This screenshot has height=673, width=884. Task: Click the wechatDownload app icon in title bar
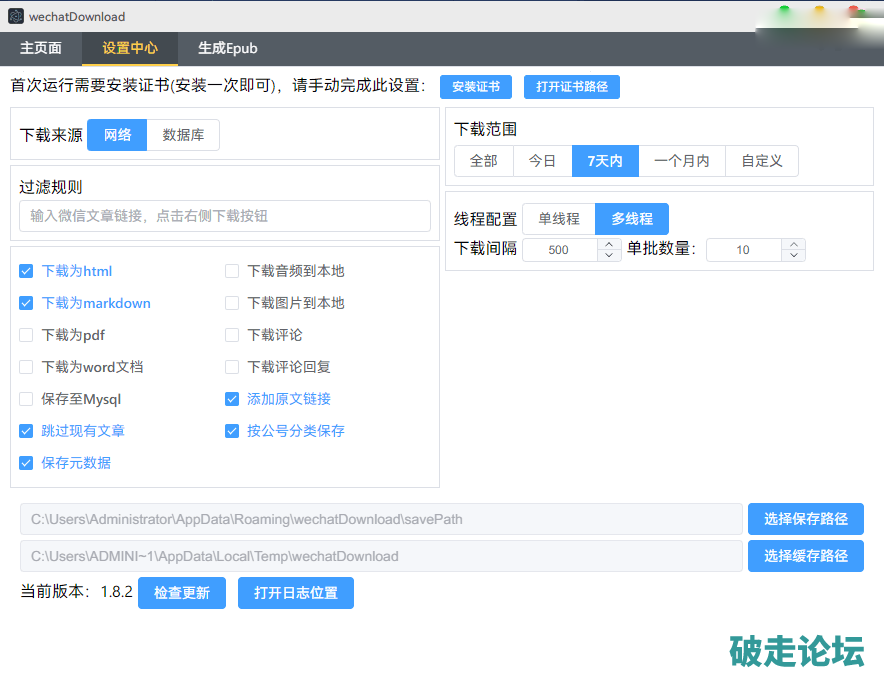[16, 16]
